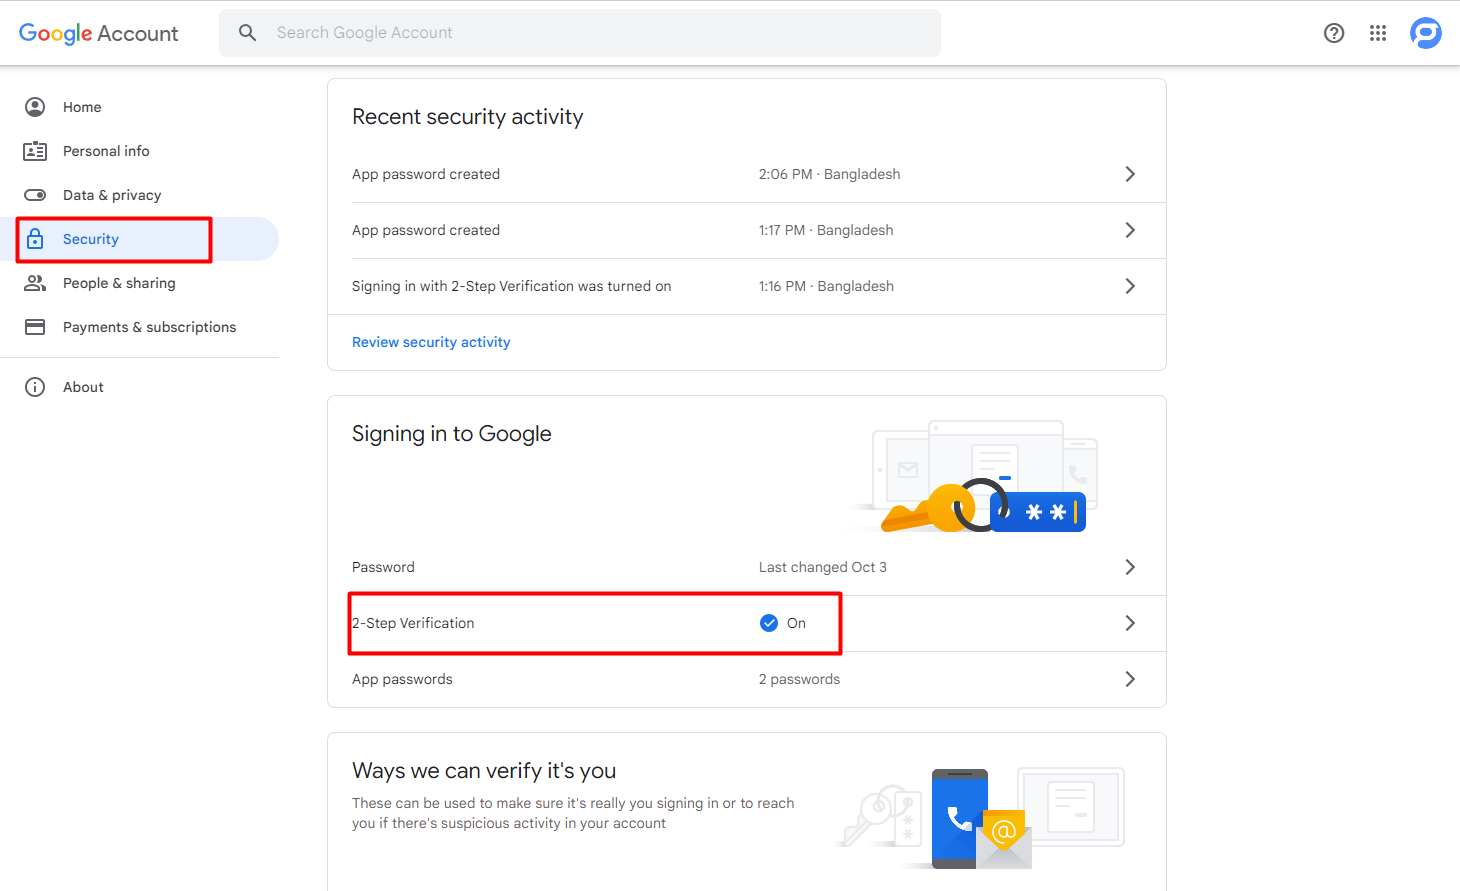Click the Google Account logo

(99, 33)
